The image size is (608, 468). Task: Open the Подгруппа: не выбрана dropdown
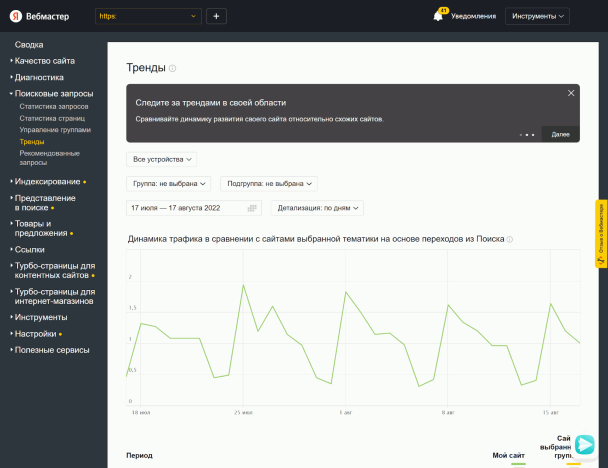tap(269, 184)
